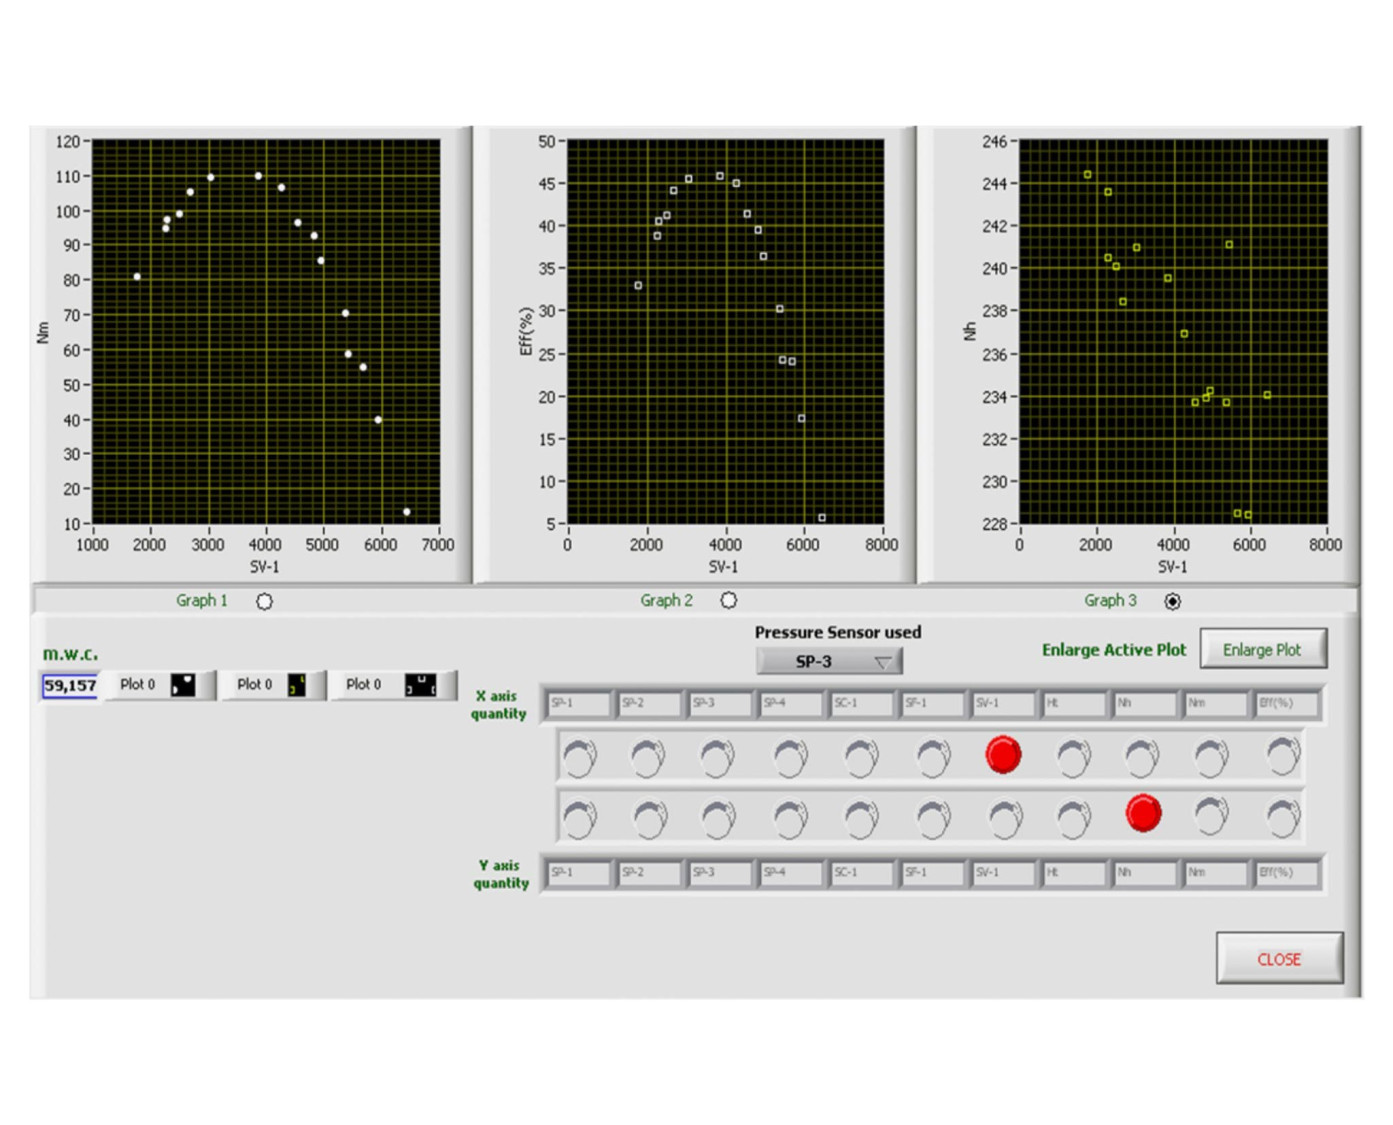This screenshot has height=1125, width=1393.
Task: Set X axis quantity to SC-1
Action: pyautogui.click(x=860, y=756)
